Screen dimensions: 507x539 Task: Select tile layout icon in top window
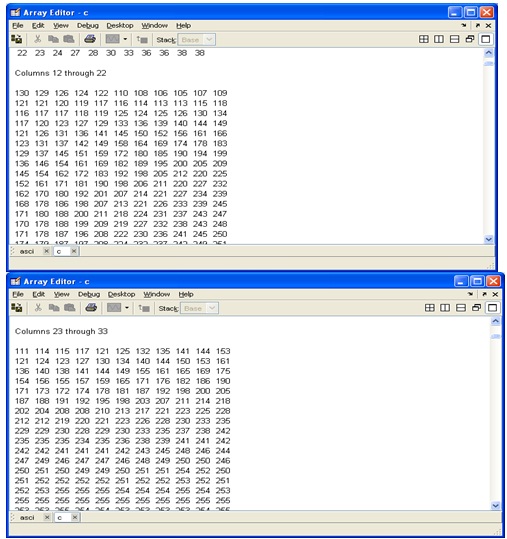coord(423,39)
